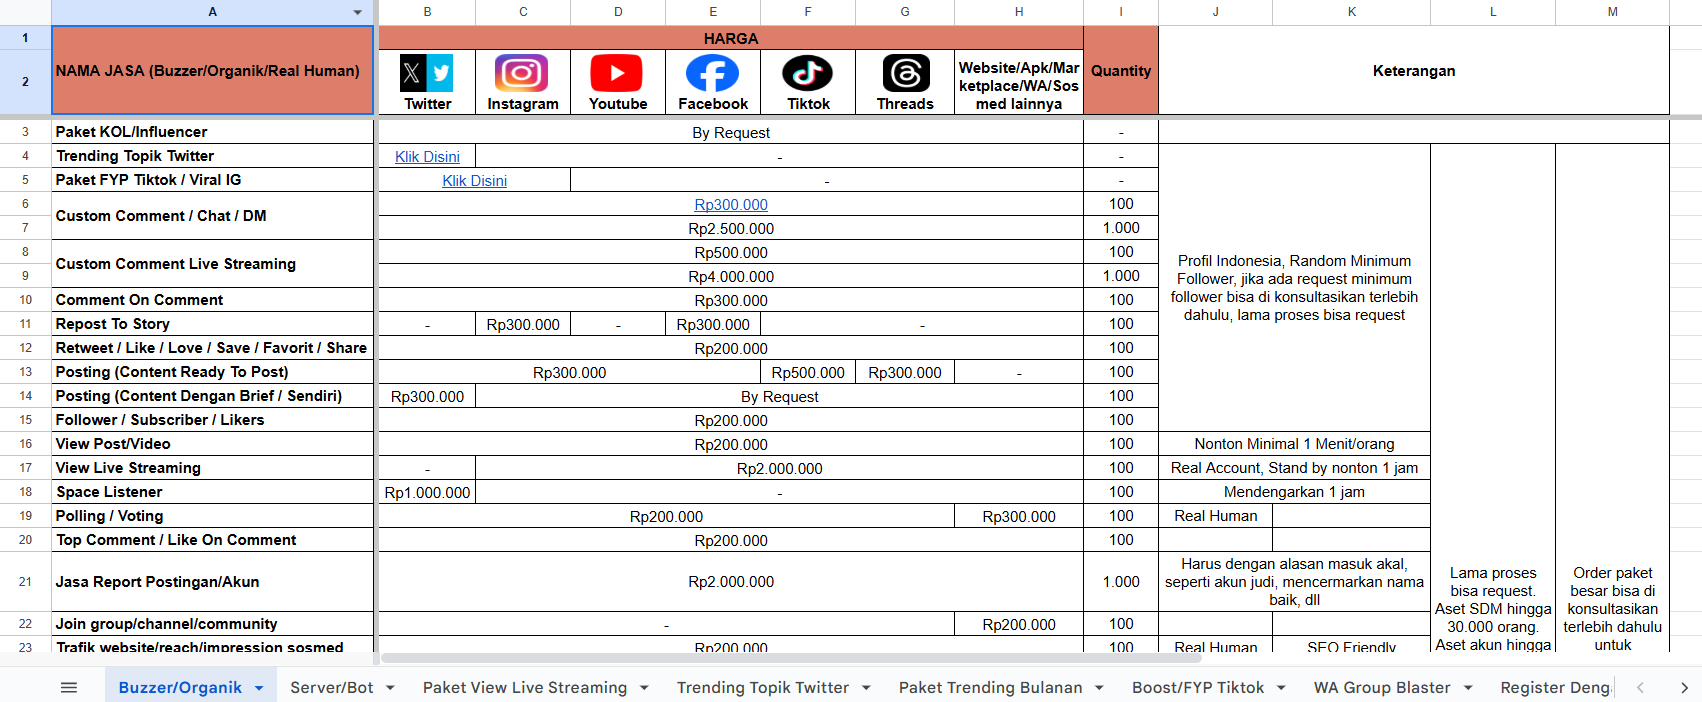Click the Instagram logo icon
This screenshot has height=702, width=1702.
pyautogui.click(x=522, y=73)
